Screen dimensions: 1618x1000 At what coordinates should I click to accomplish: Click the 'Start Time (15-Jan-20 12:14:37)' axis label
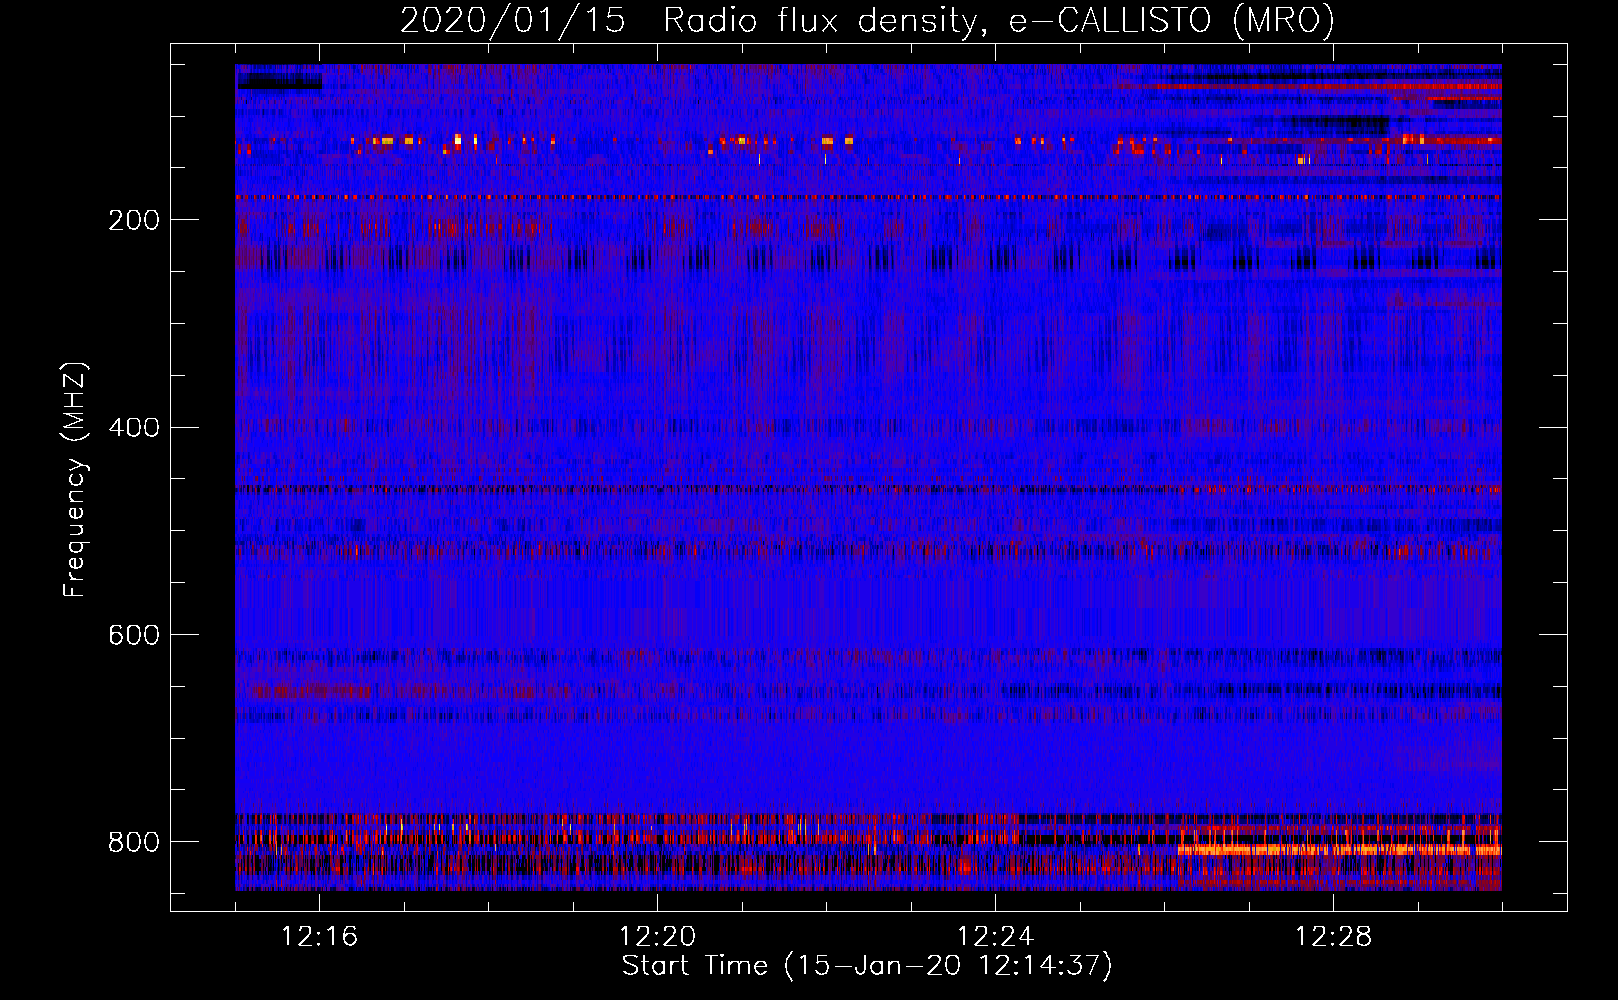point(867,965)
